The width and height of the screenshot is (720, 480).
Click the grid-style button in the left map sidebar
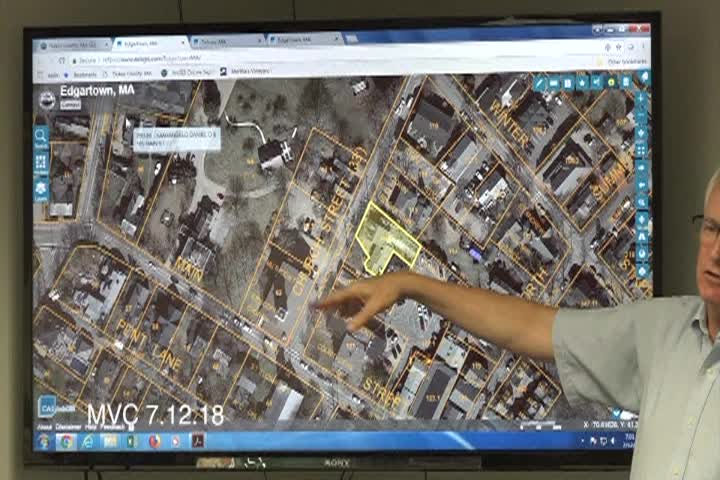(40, 164)
